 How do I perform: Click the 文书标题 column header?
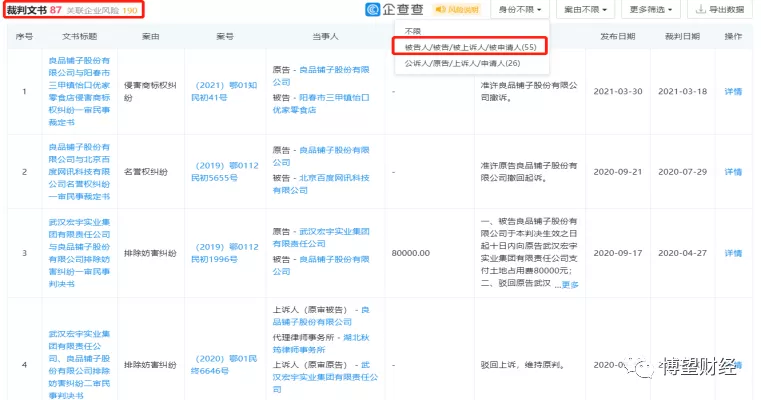(80, 36)
